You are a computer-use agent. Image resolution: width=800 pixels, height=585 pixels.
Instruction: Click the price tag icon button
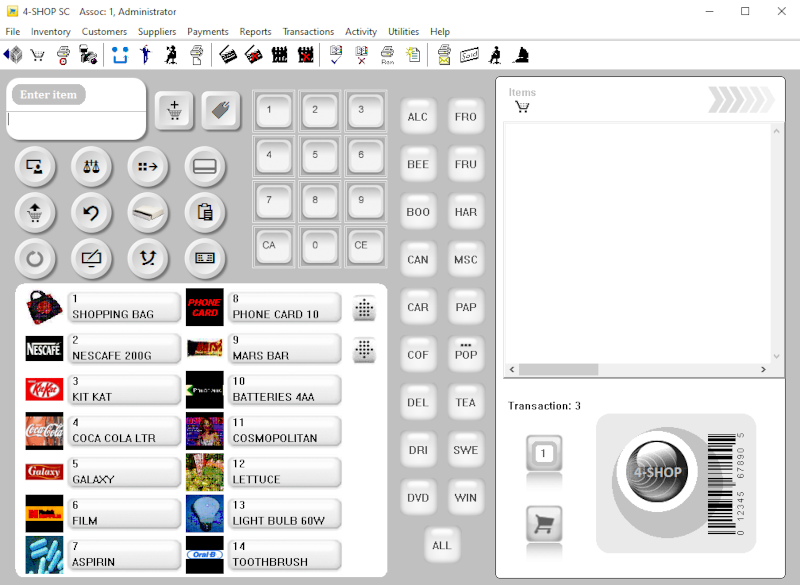coord(221,110)
